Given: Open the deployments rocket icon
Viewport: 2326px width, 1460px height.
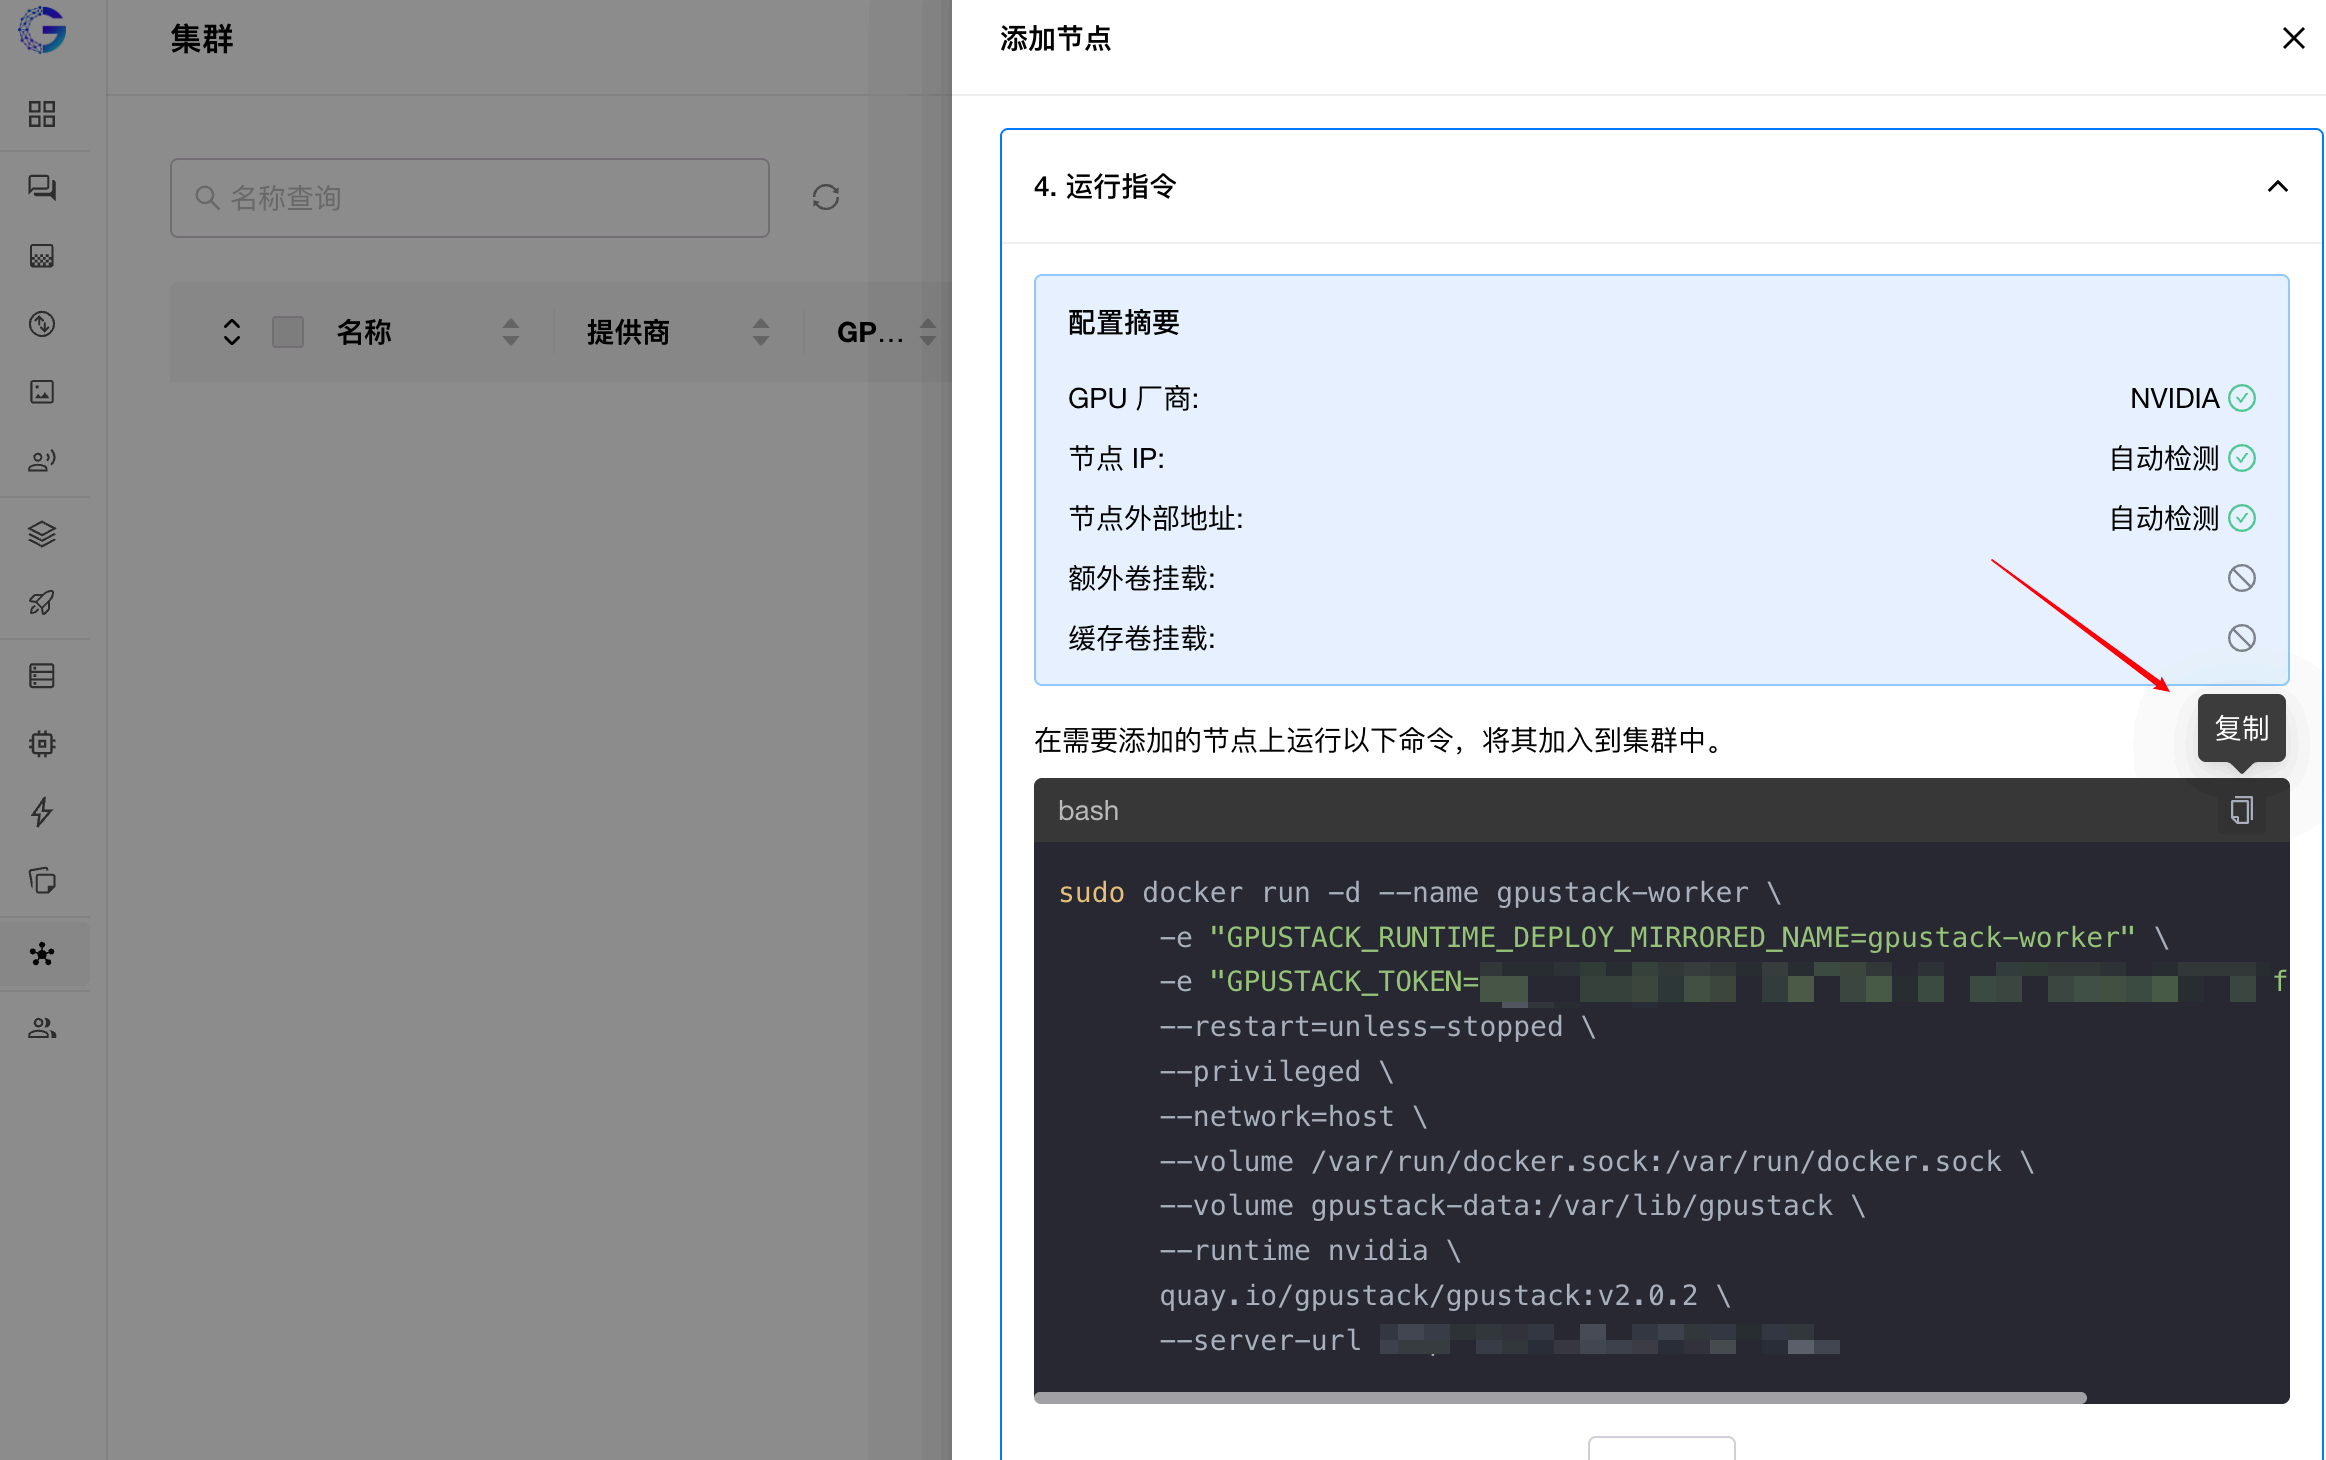Looking at the screenshot, I should (42, 602).
